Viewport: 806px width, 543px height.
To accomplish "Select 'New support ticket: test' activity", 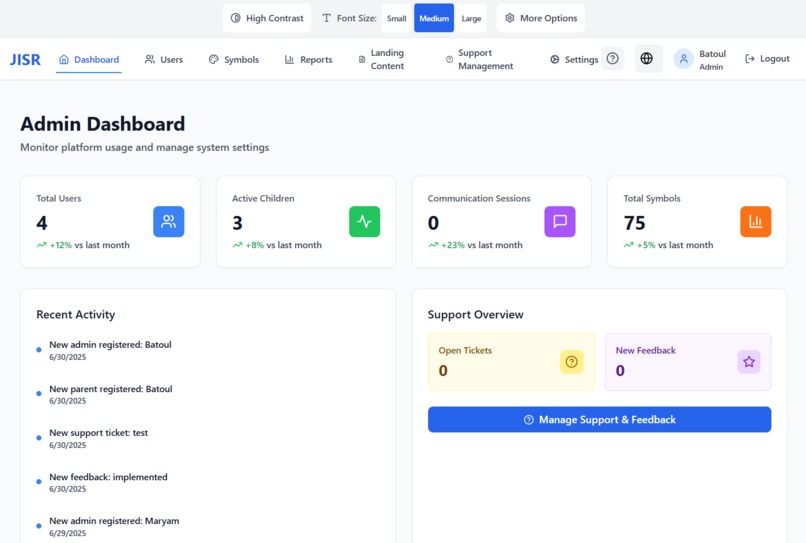I will pos(99,439).
